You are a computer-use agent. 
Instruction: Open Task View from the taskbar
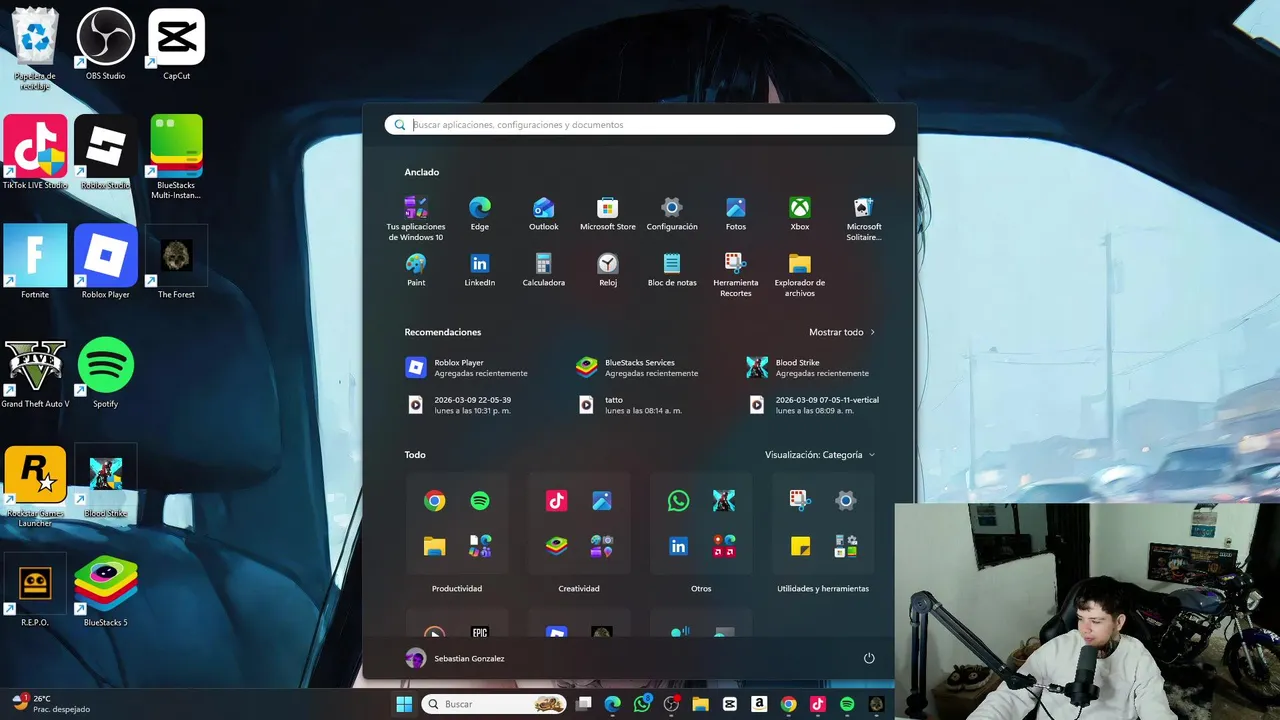(584, 704)
